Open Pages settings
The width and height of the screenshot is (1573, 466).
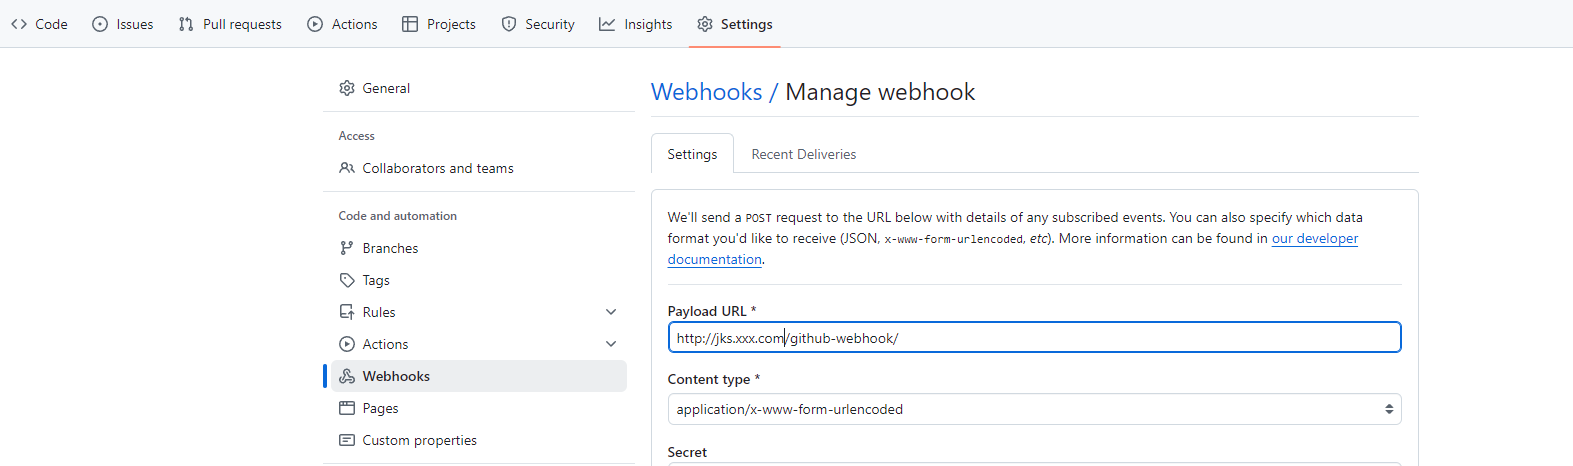pos(479,408)
